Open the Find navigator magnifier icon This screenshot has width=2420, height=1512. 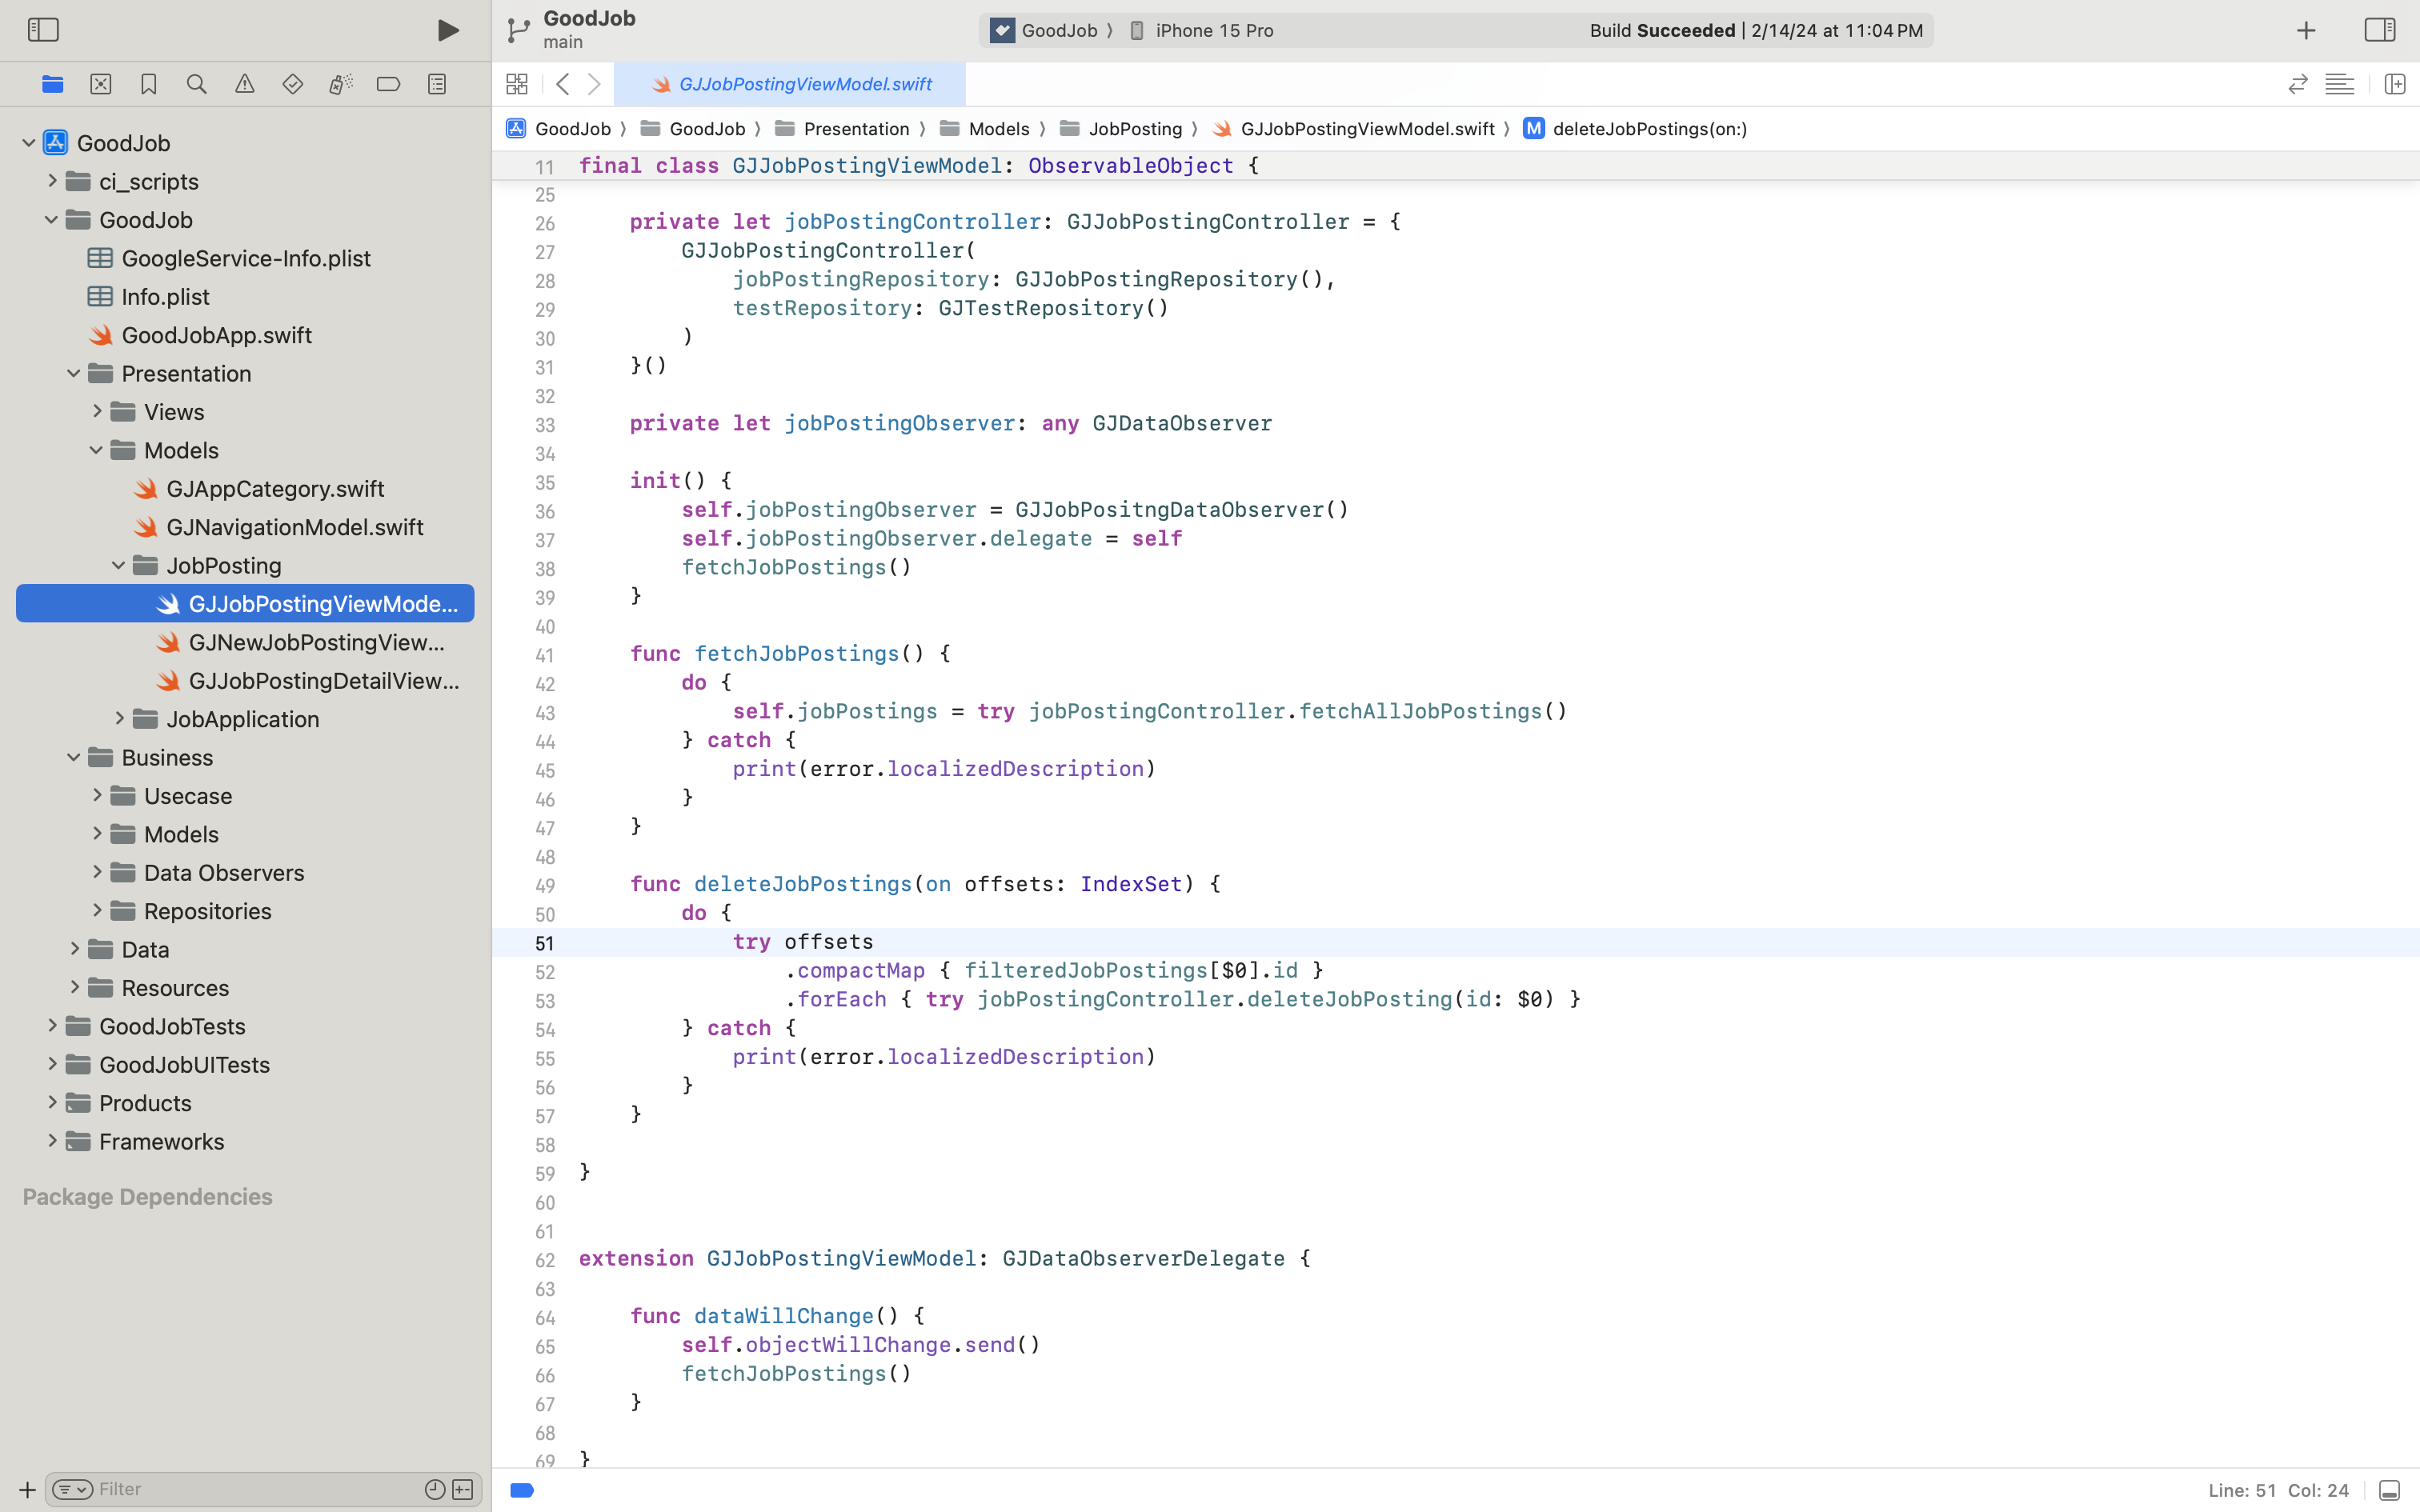(x=196, y=84)
